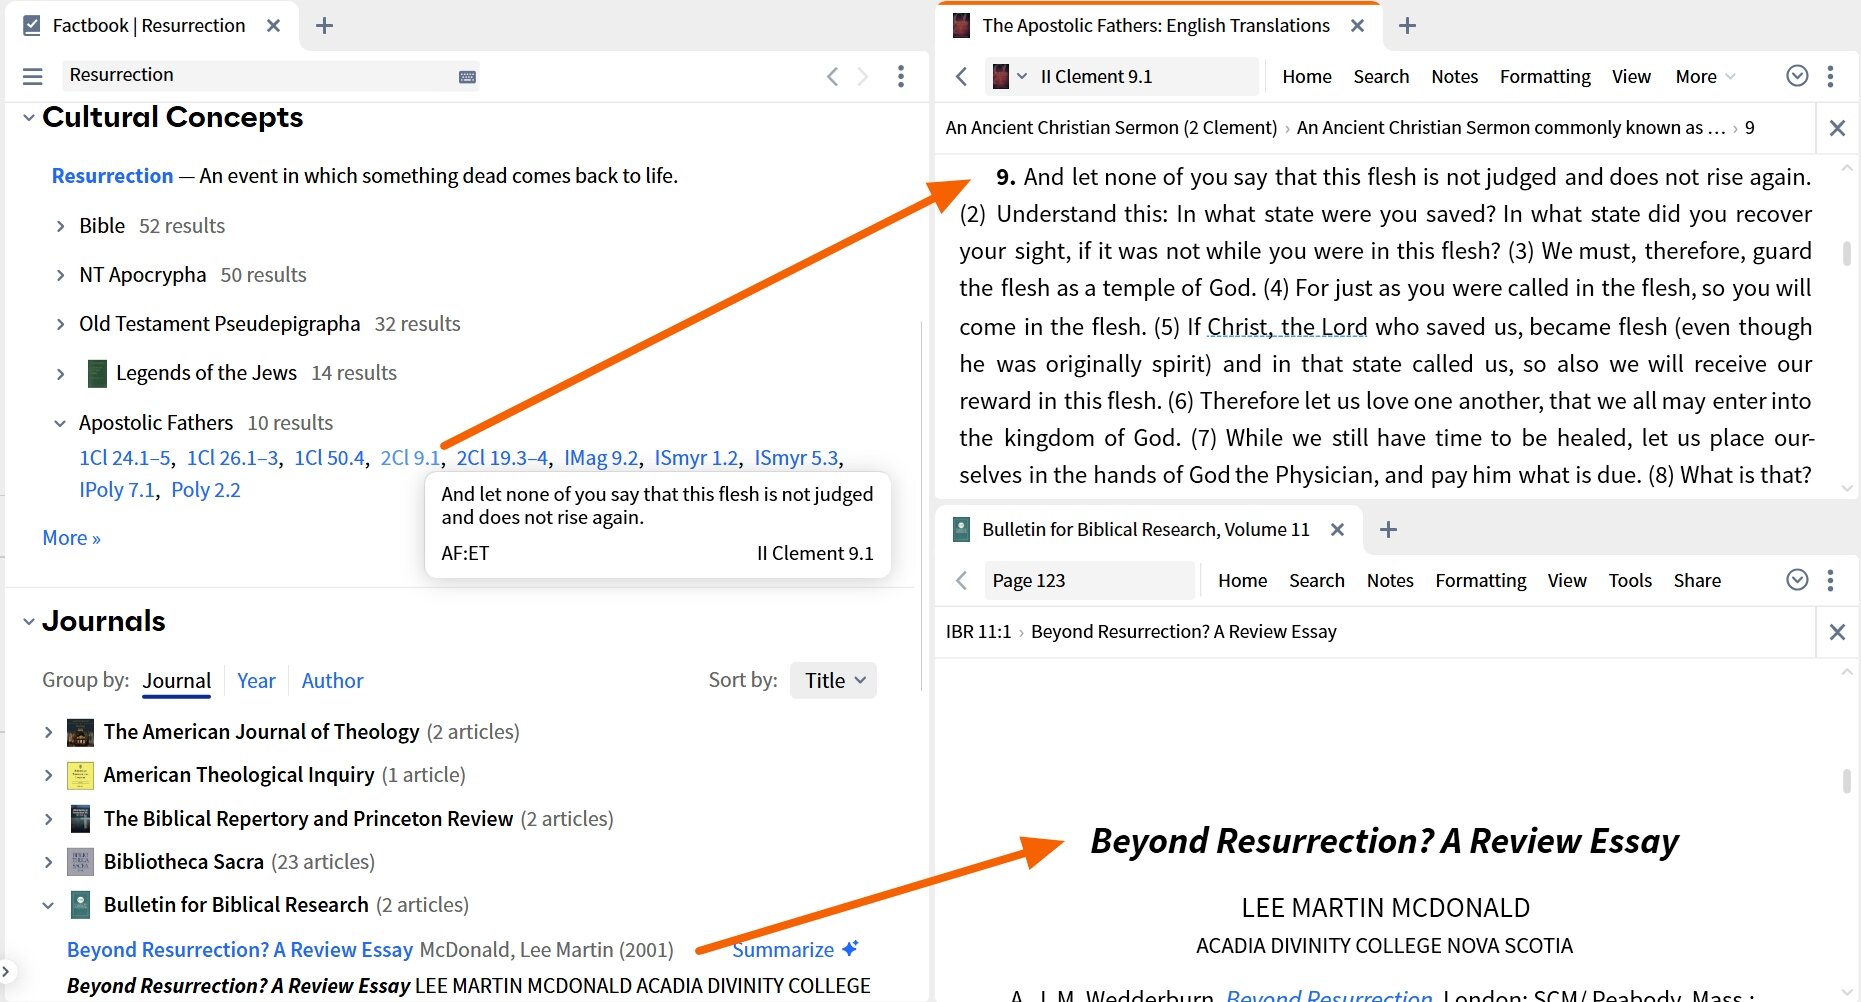
Task: Open 2Cl 19.3–4 reference link
Action: click(502, 458)
